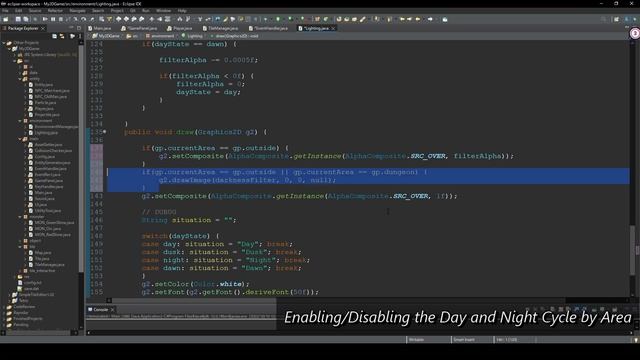The width and height of the screenshot is (640, 360).
Task: Click the Quick Access search icon
Action: click(x=603, y=19)
